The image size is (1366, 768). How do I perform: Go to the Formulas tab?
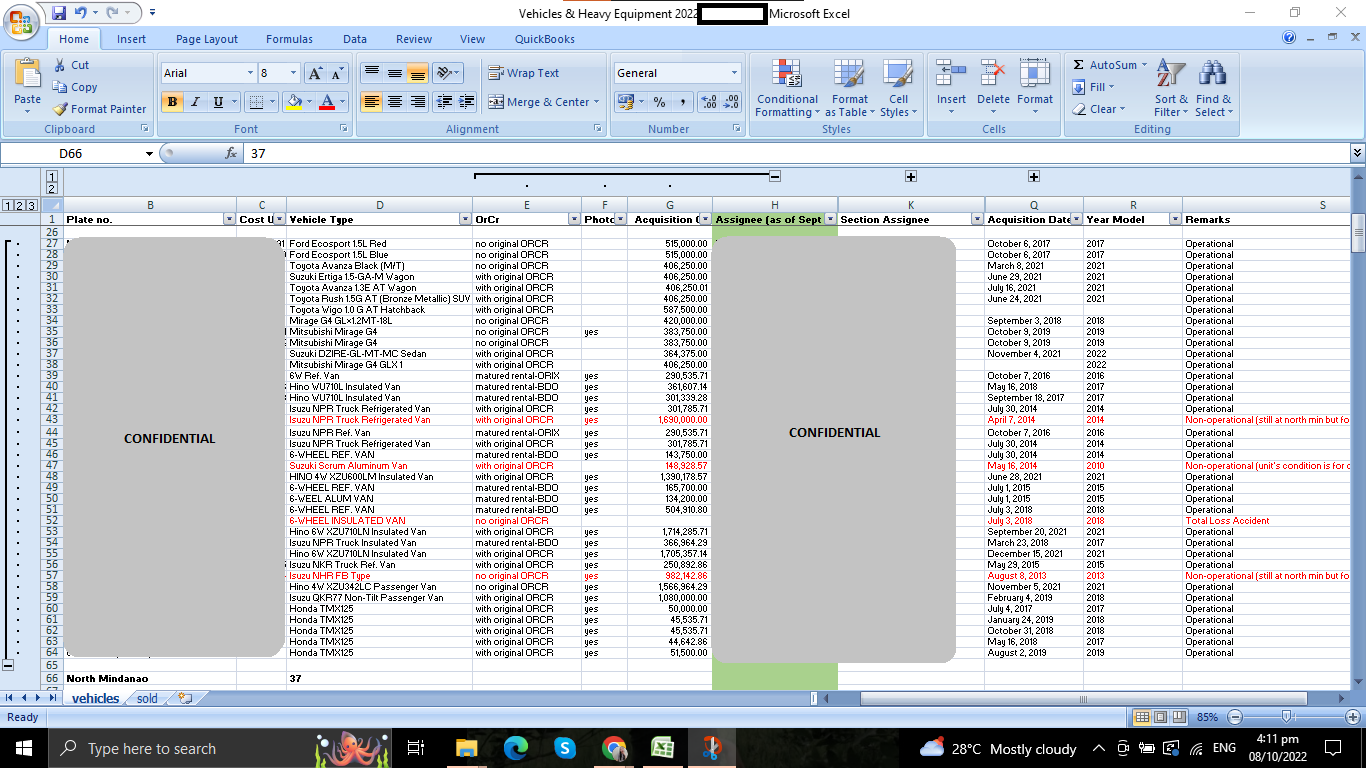click(289, 39)
